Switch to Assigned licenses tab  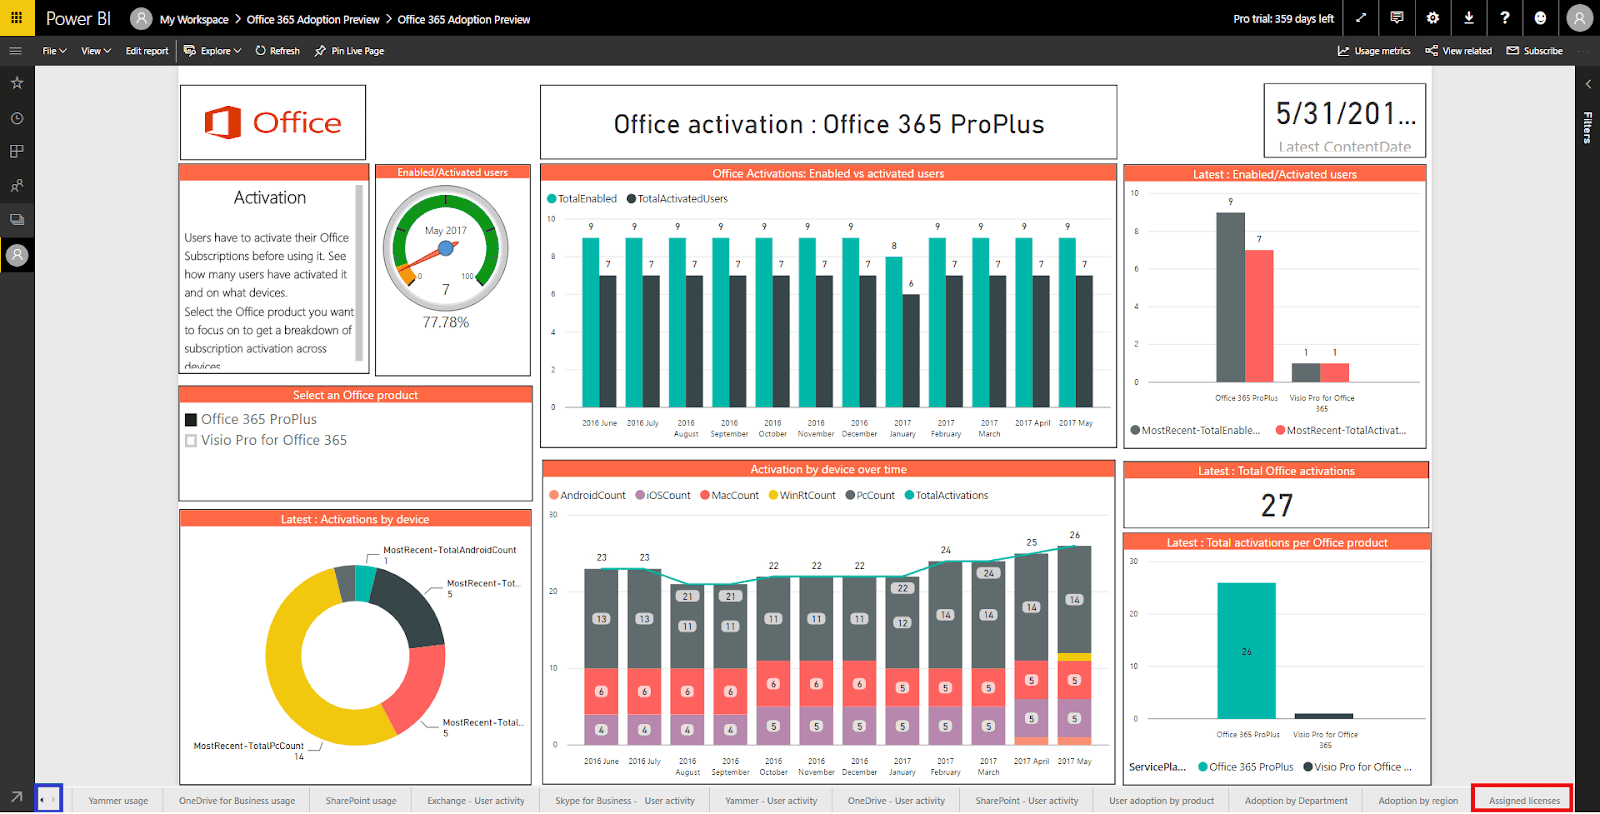click(x=1524, y=801)
